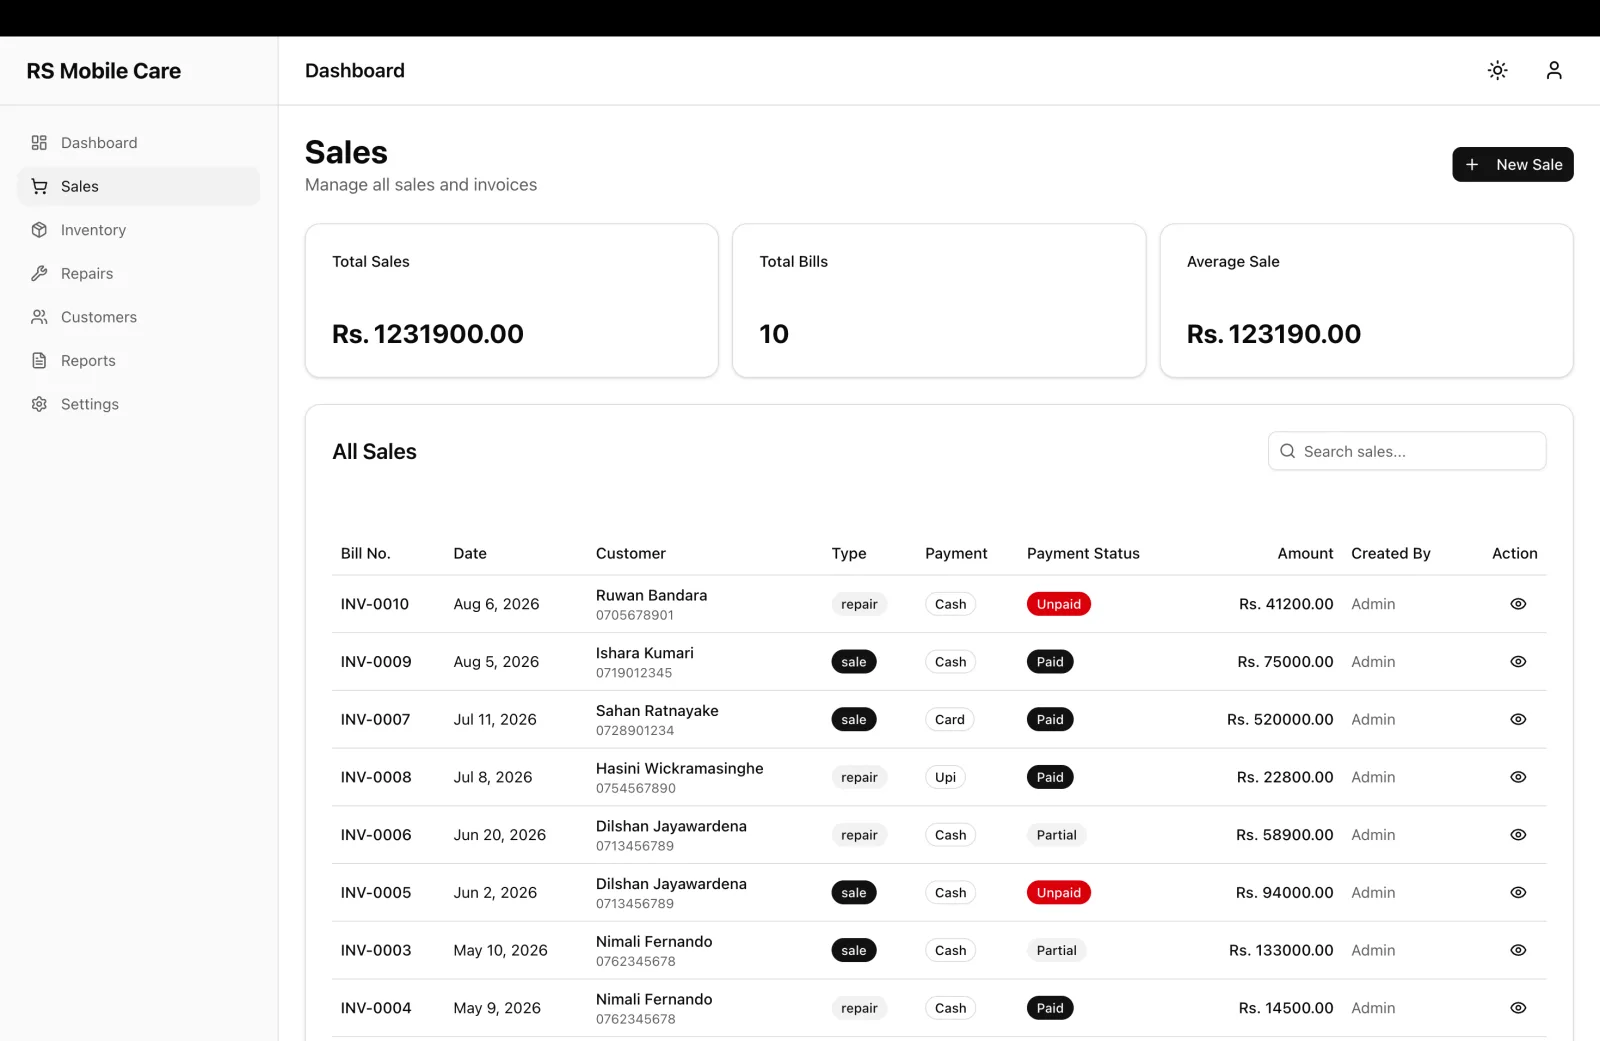Click the RS Mobile Care logo text
1600x1041 pixels.
pos(104,71)
